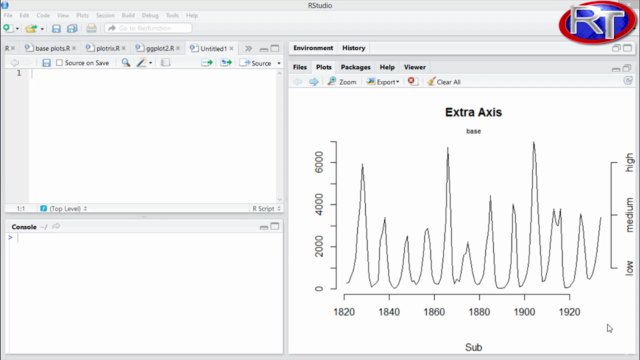Open the Session menu
This screenshot has height=360, width=640.
click(x=105, y=16)
